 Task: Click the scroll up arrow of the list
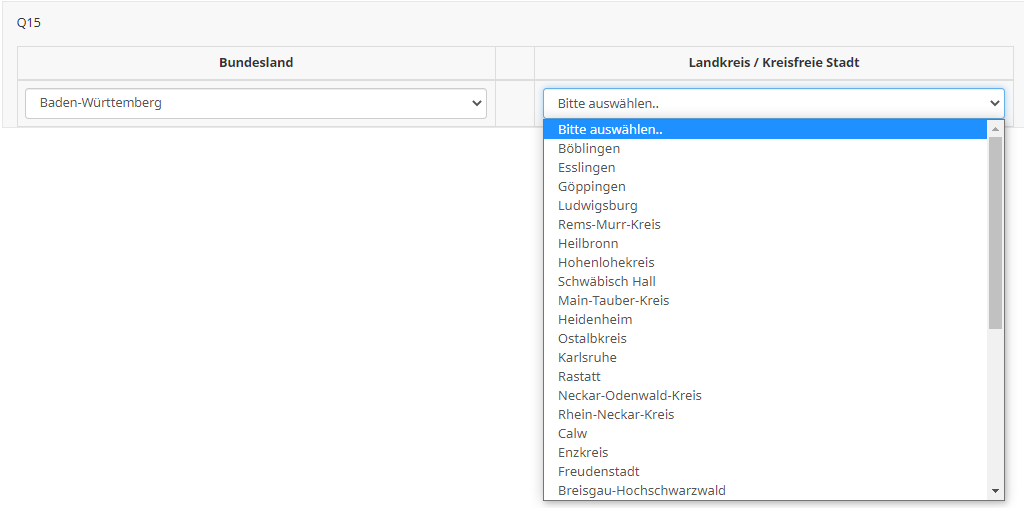(995, 129)
